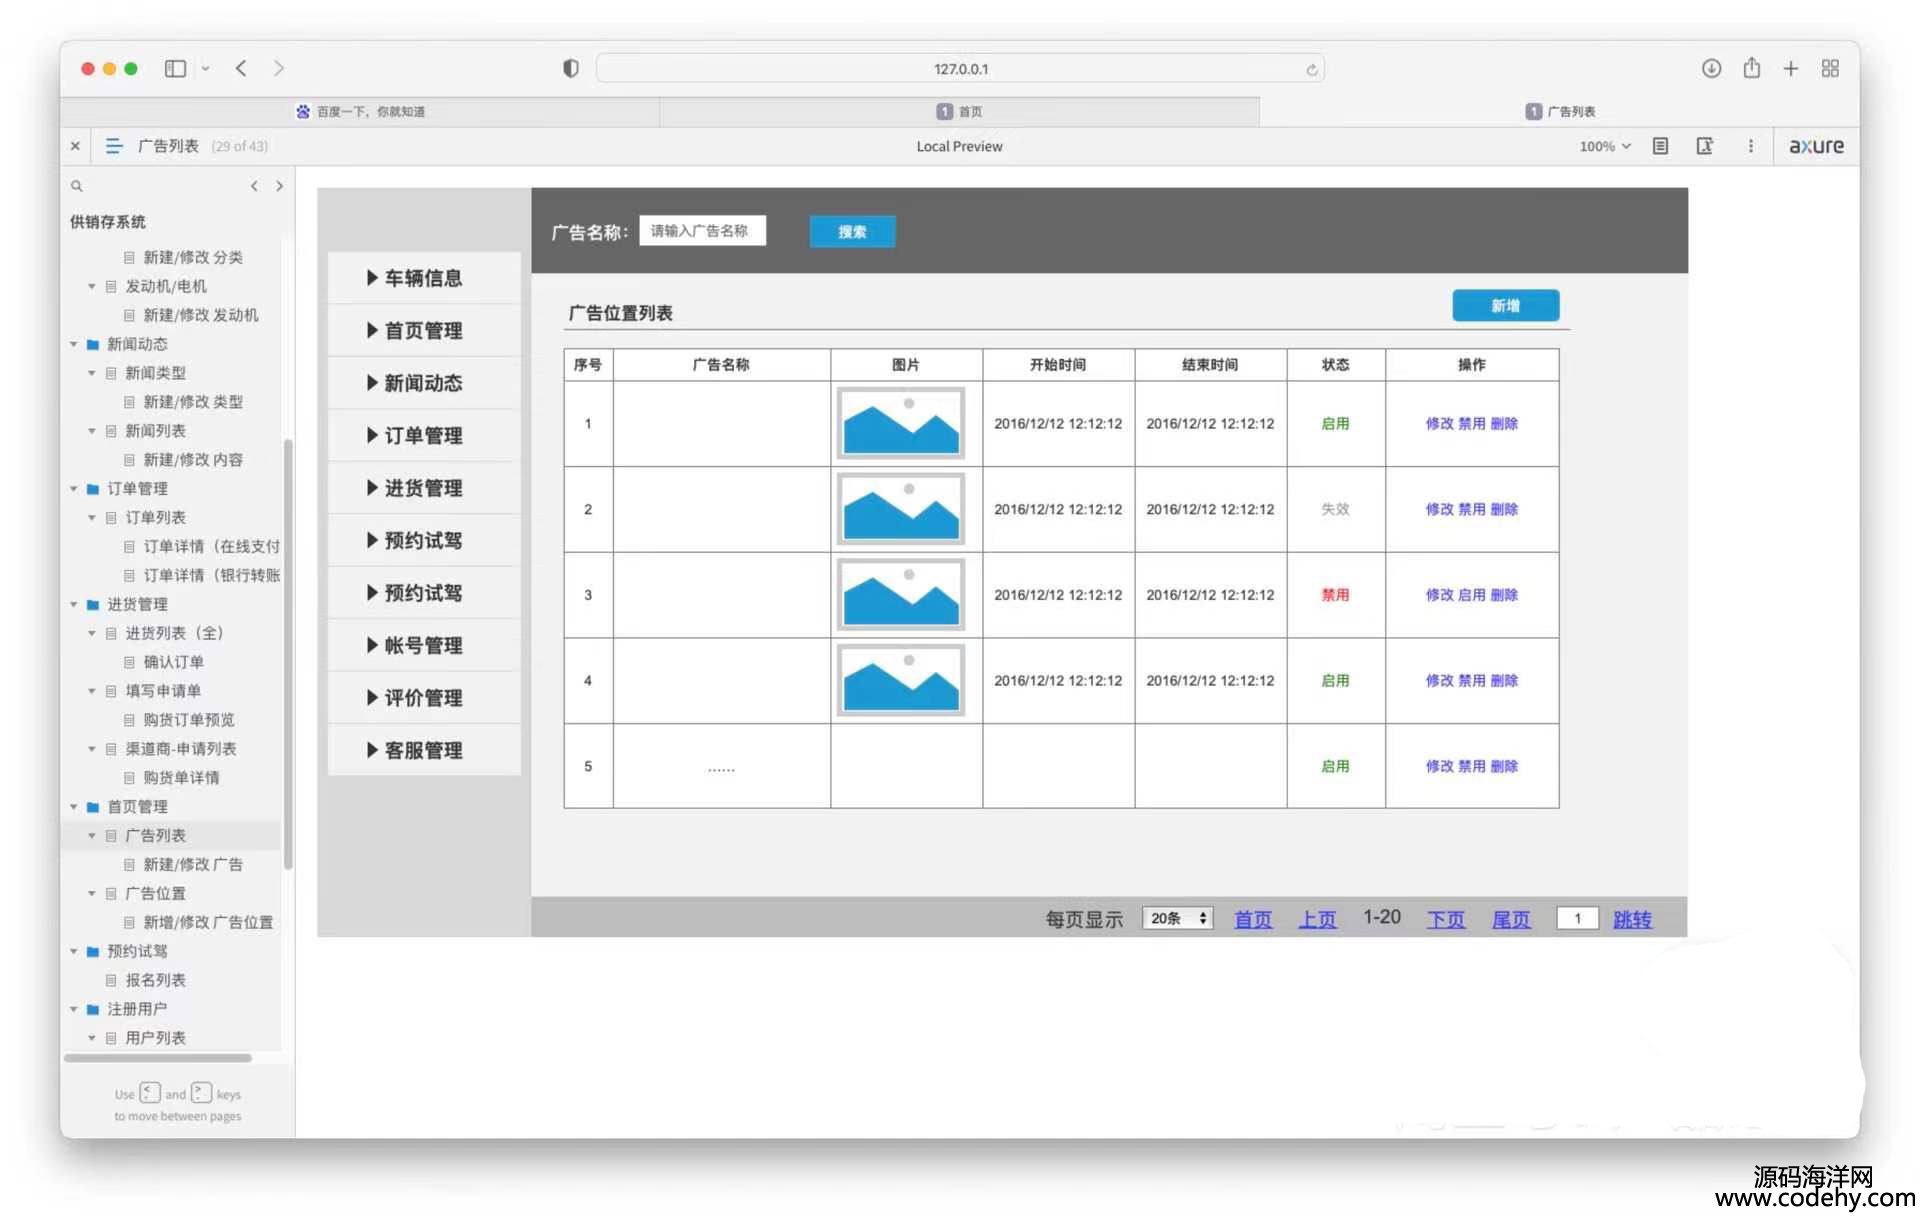Click the privacy shield icon
1920x1218 pixels.
click(570, 68)
